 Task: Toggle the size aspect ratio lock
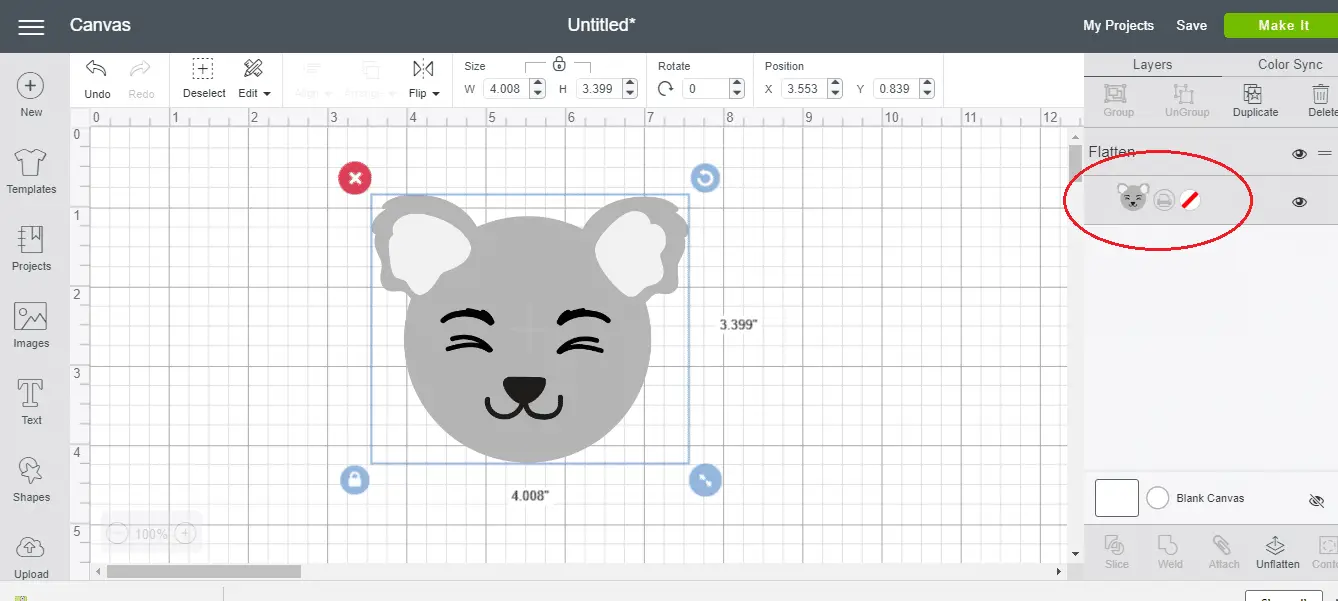point(559,65)
